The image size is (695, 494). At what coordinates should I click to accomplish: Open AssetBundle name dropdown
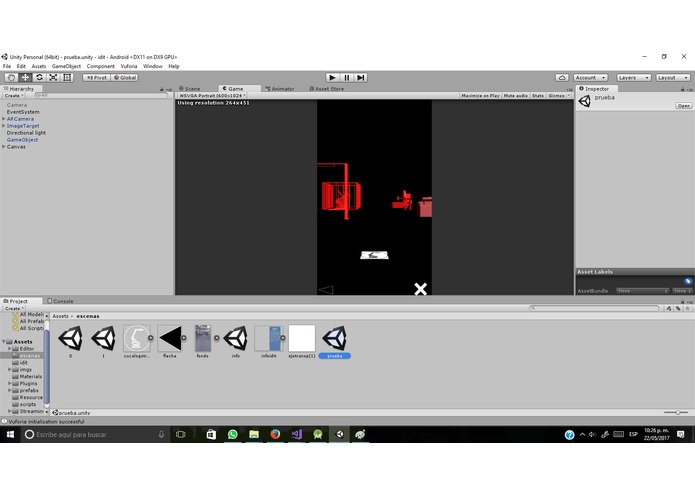point(642,291)
